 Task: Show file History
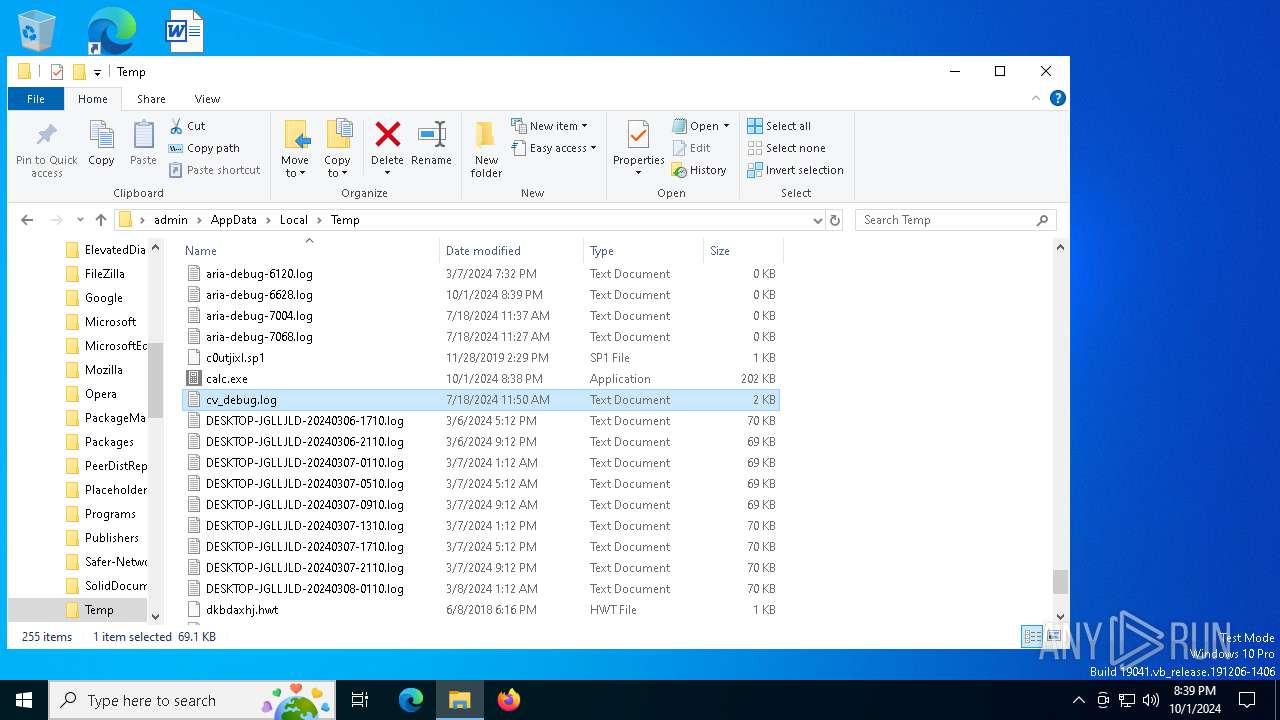click(x=699, y=170)
